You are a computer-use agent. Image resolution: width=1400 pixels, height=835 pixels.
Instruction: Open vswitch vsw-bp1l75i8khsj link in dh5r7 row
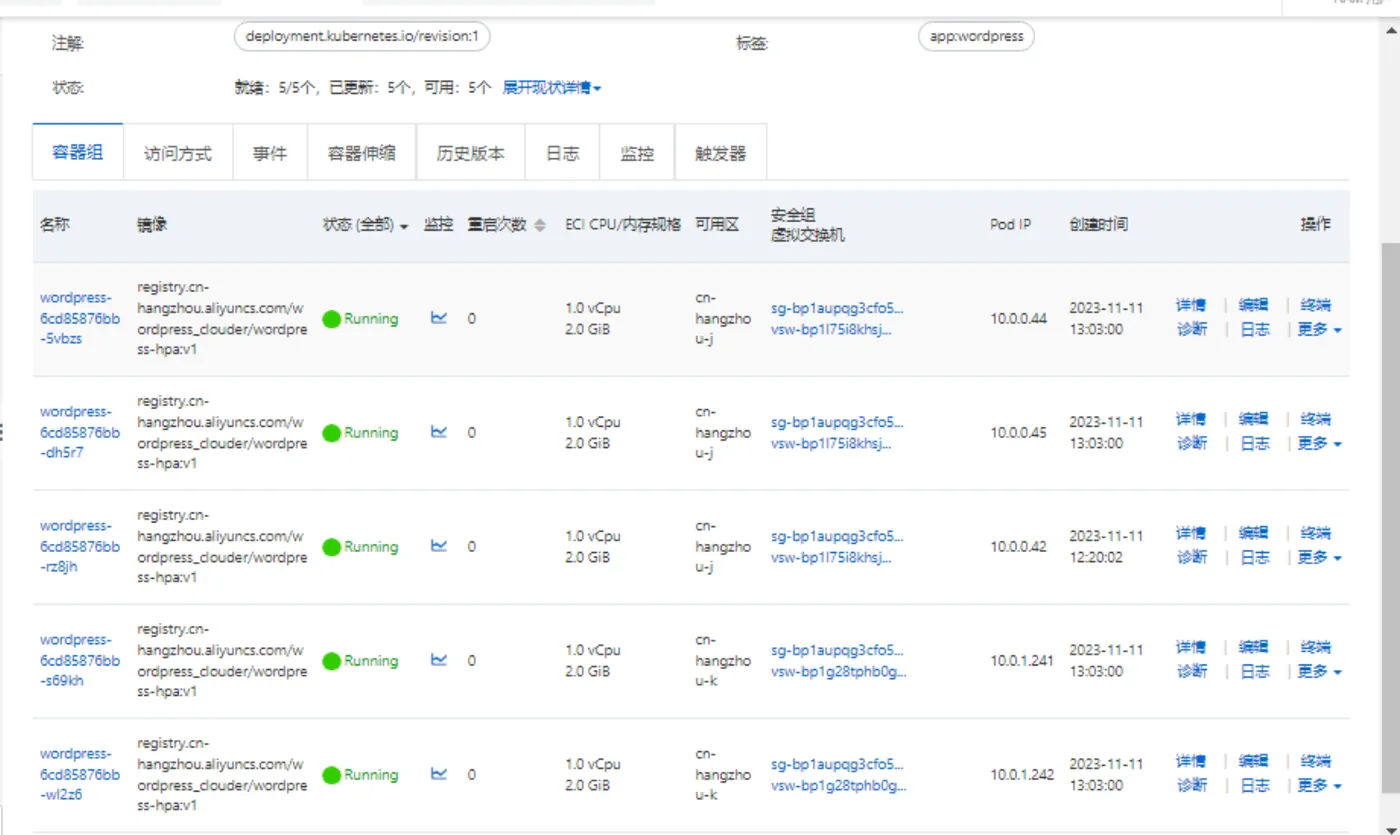tap(831, 443)
